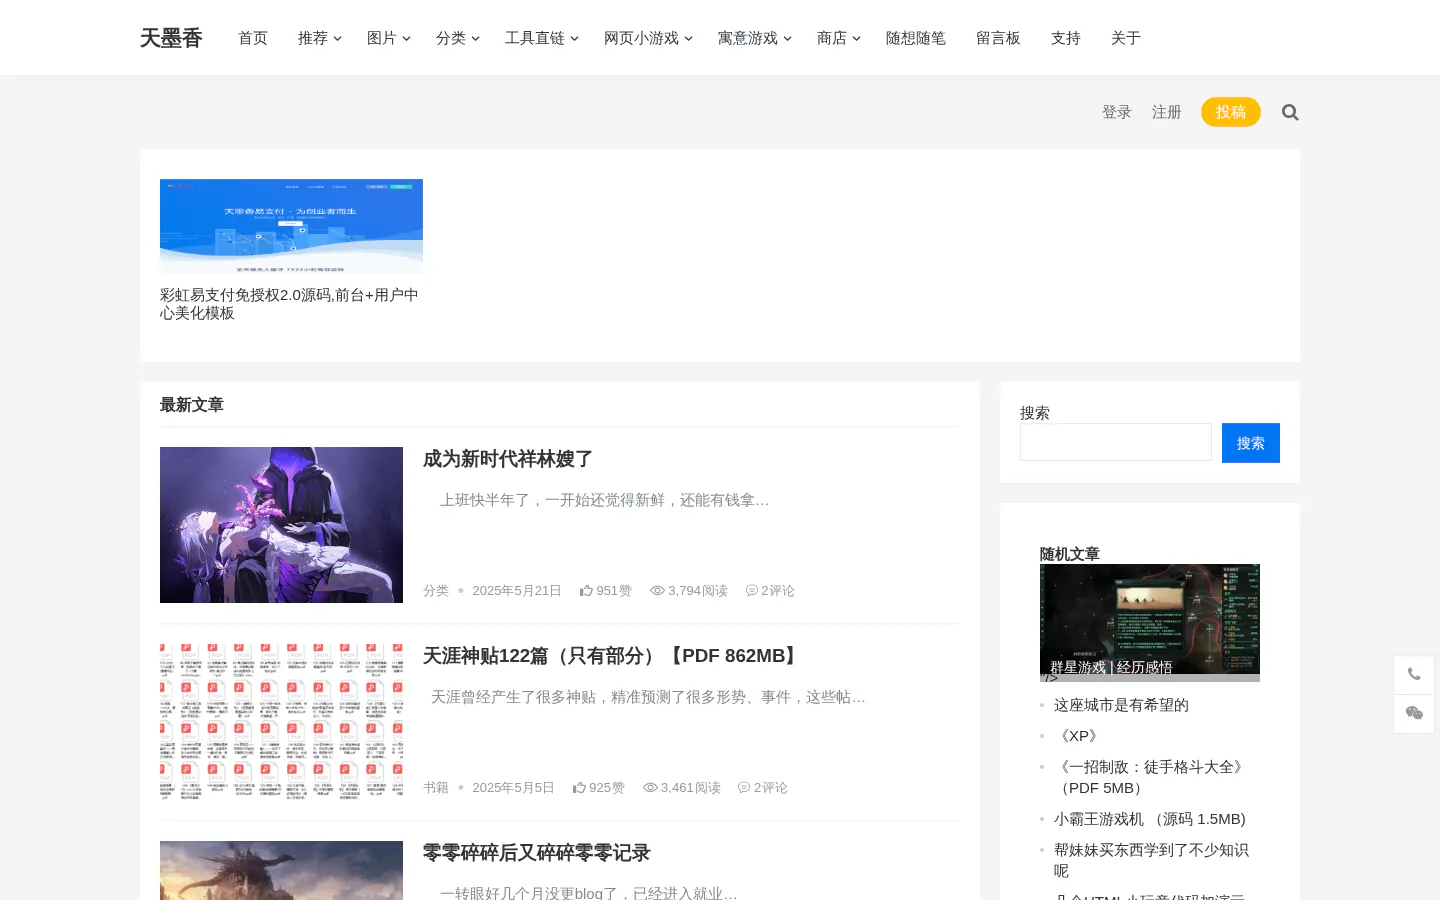Click the 登录 link
The image size is (1440, 900).
(1117, 112)
